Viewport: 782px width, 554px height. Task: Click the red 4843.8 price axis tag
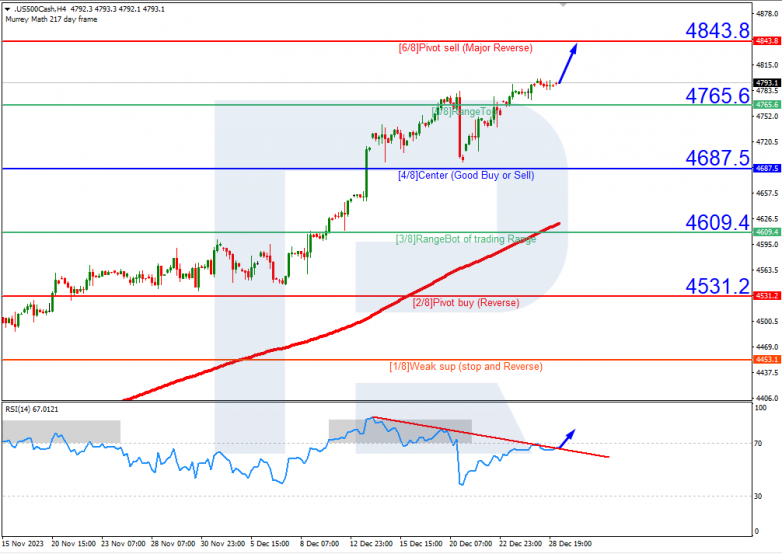tap(767, 41)
